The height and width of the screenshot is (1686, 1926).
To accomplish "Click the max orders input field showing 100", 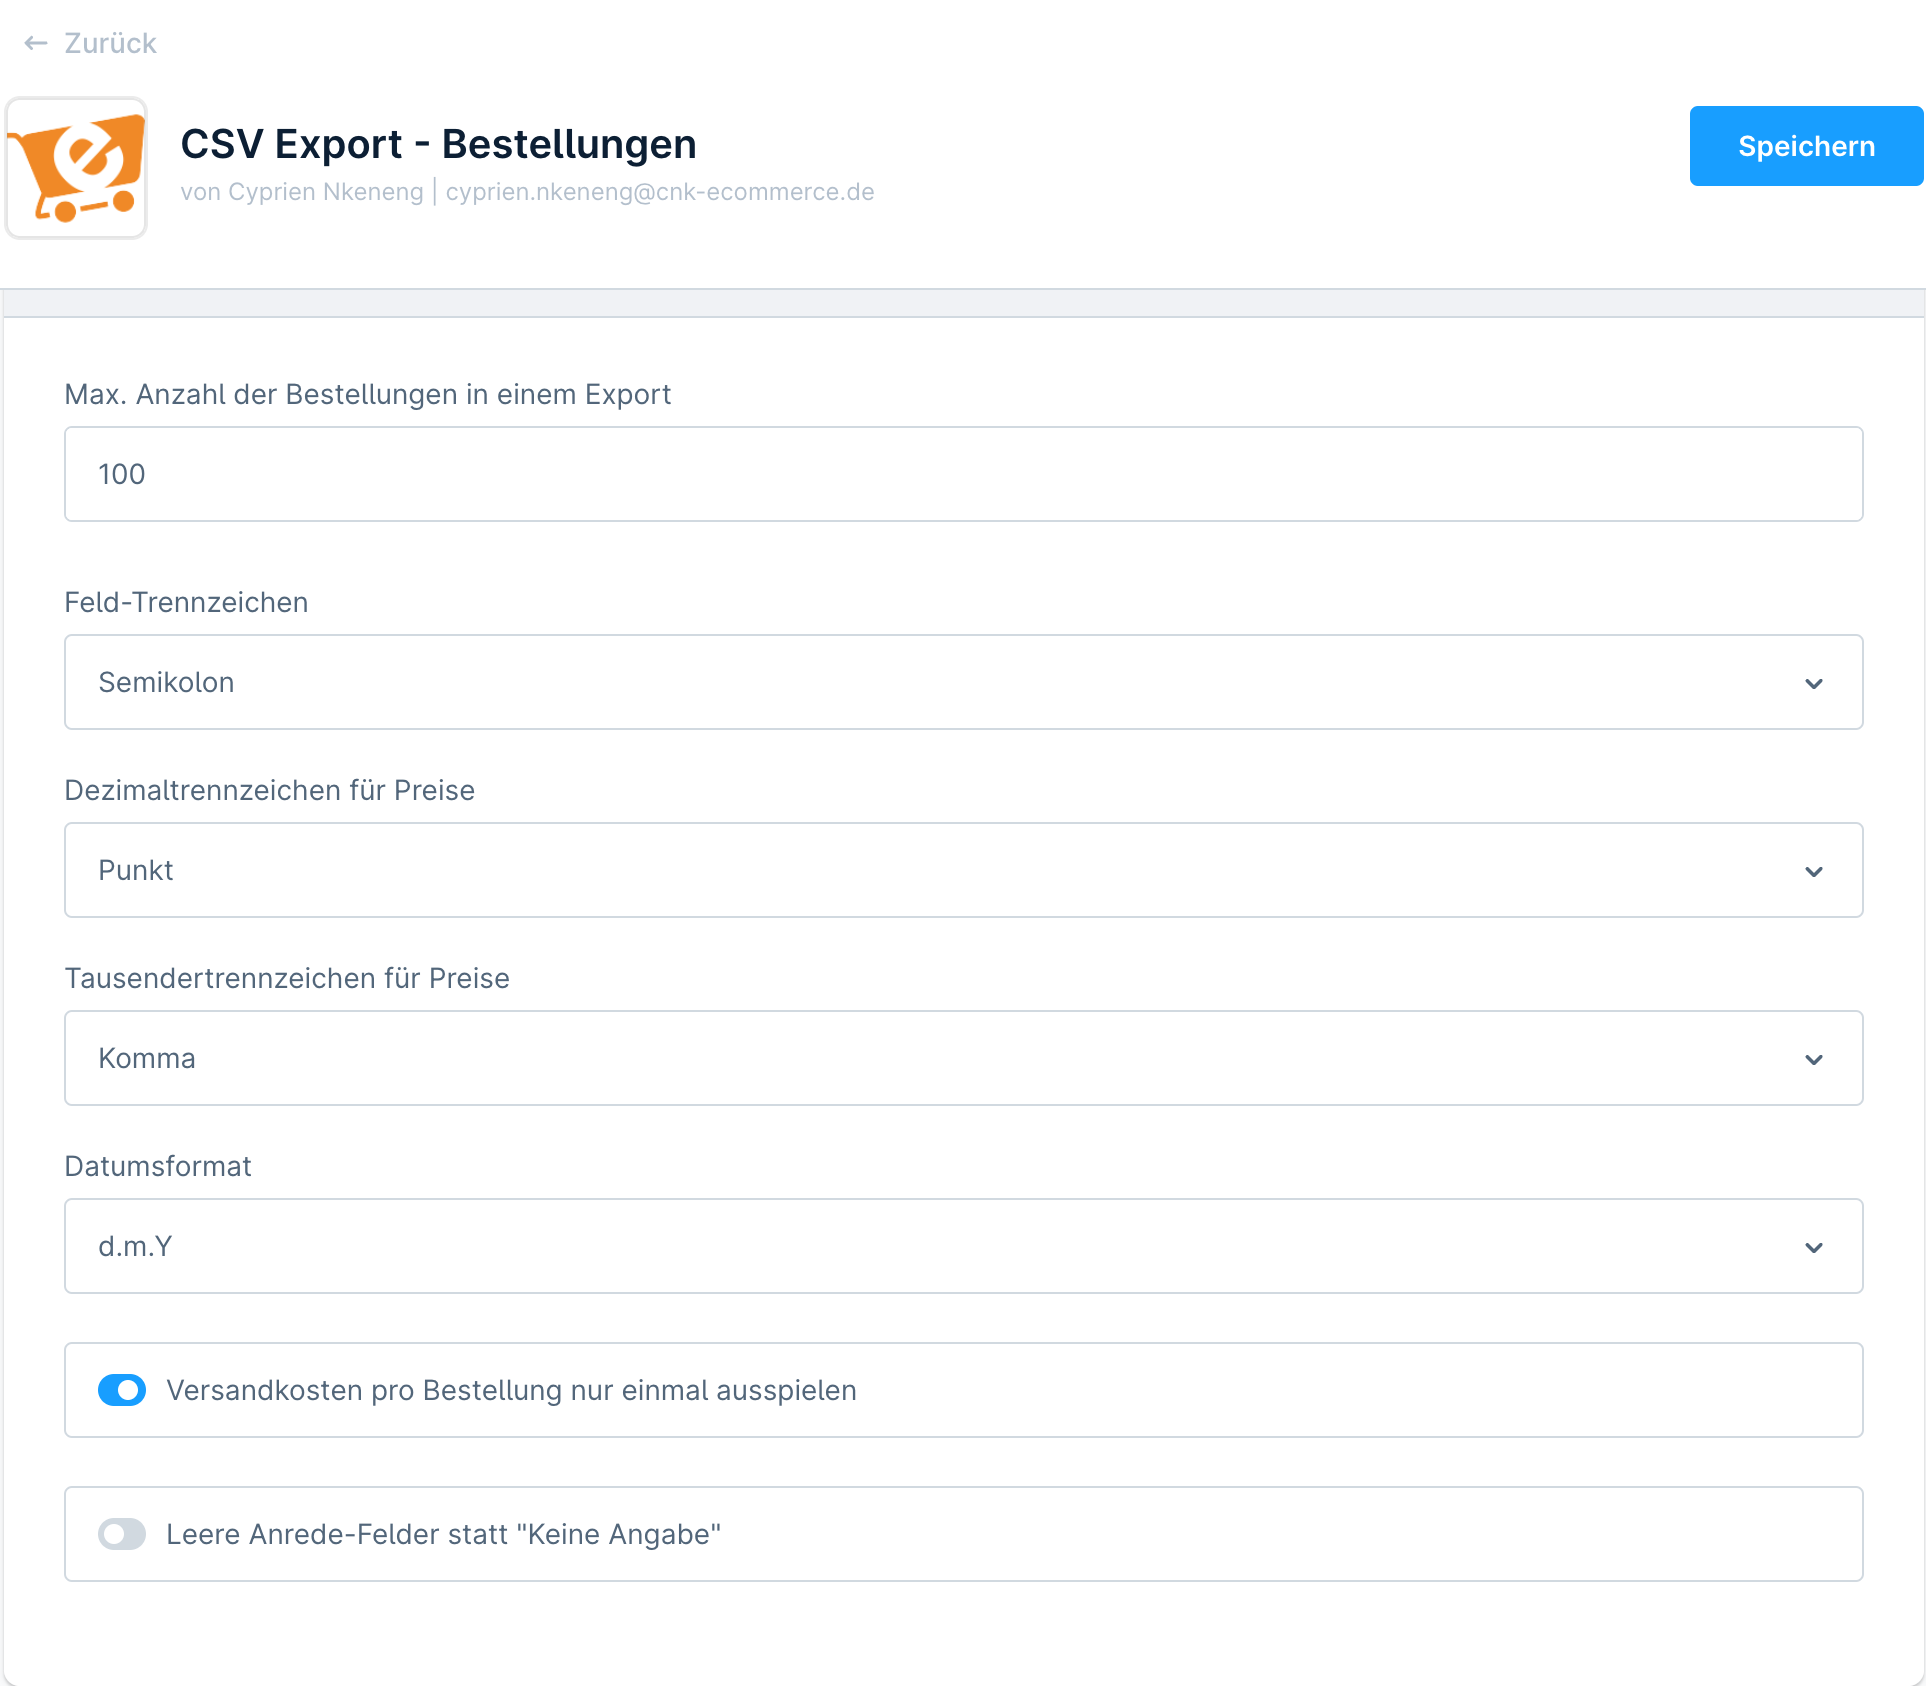I will 964,474.
